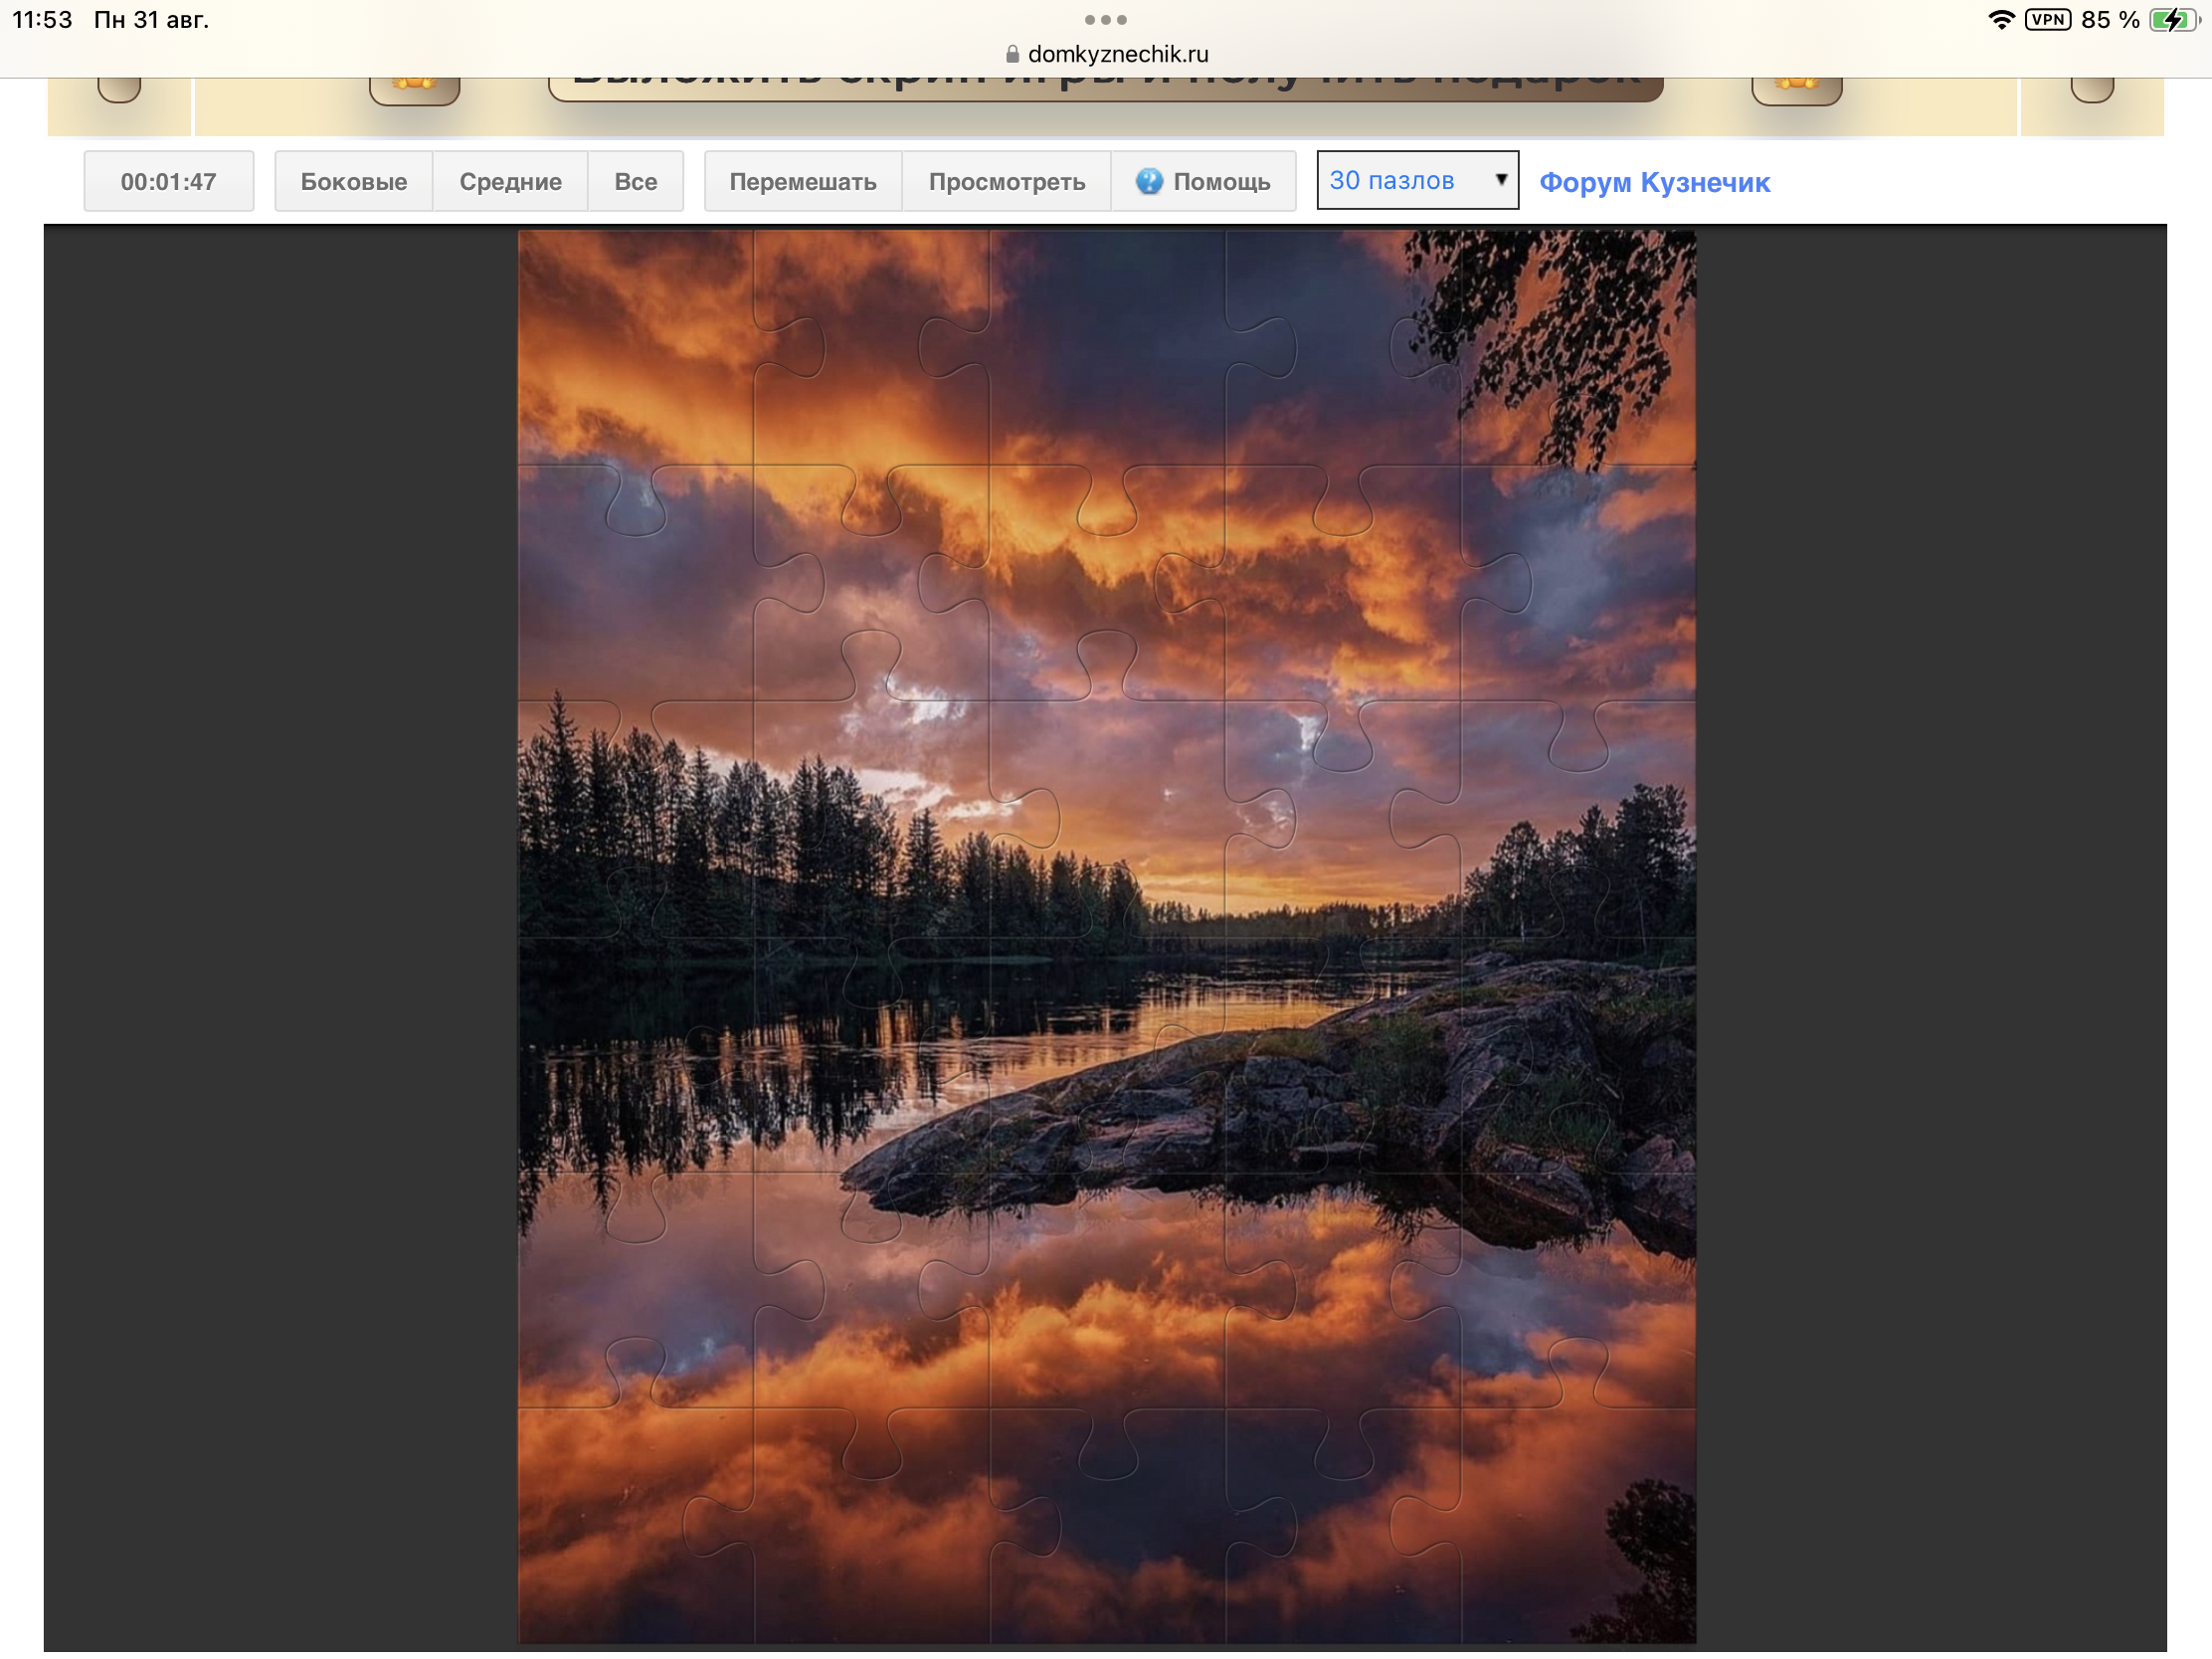
Task: Show Все puzzle pieces
Action: 635,181
